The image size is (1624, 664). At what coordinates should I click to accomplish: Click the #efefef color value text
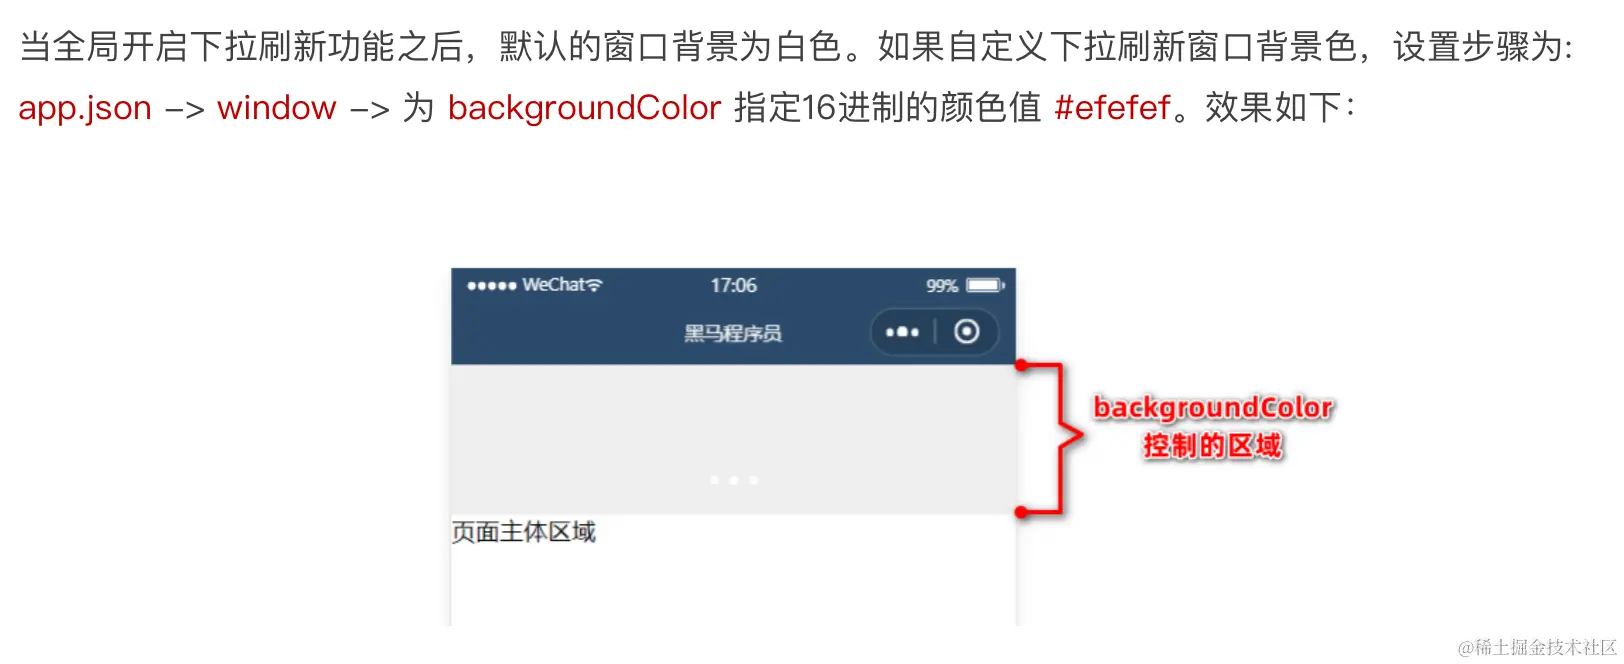tap(1112, 107)
